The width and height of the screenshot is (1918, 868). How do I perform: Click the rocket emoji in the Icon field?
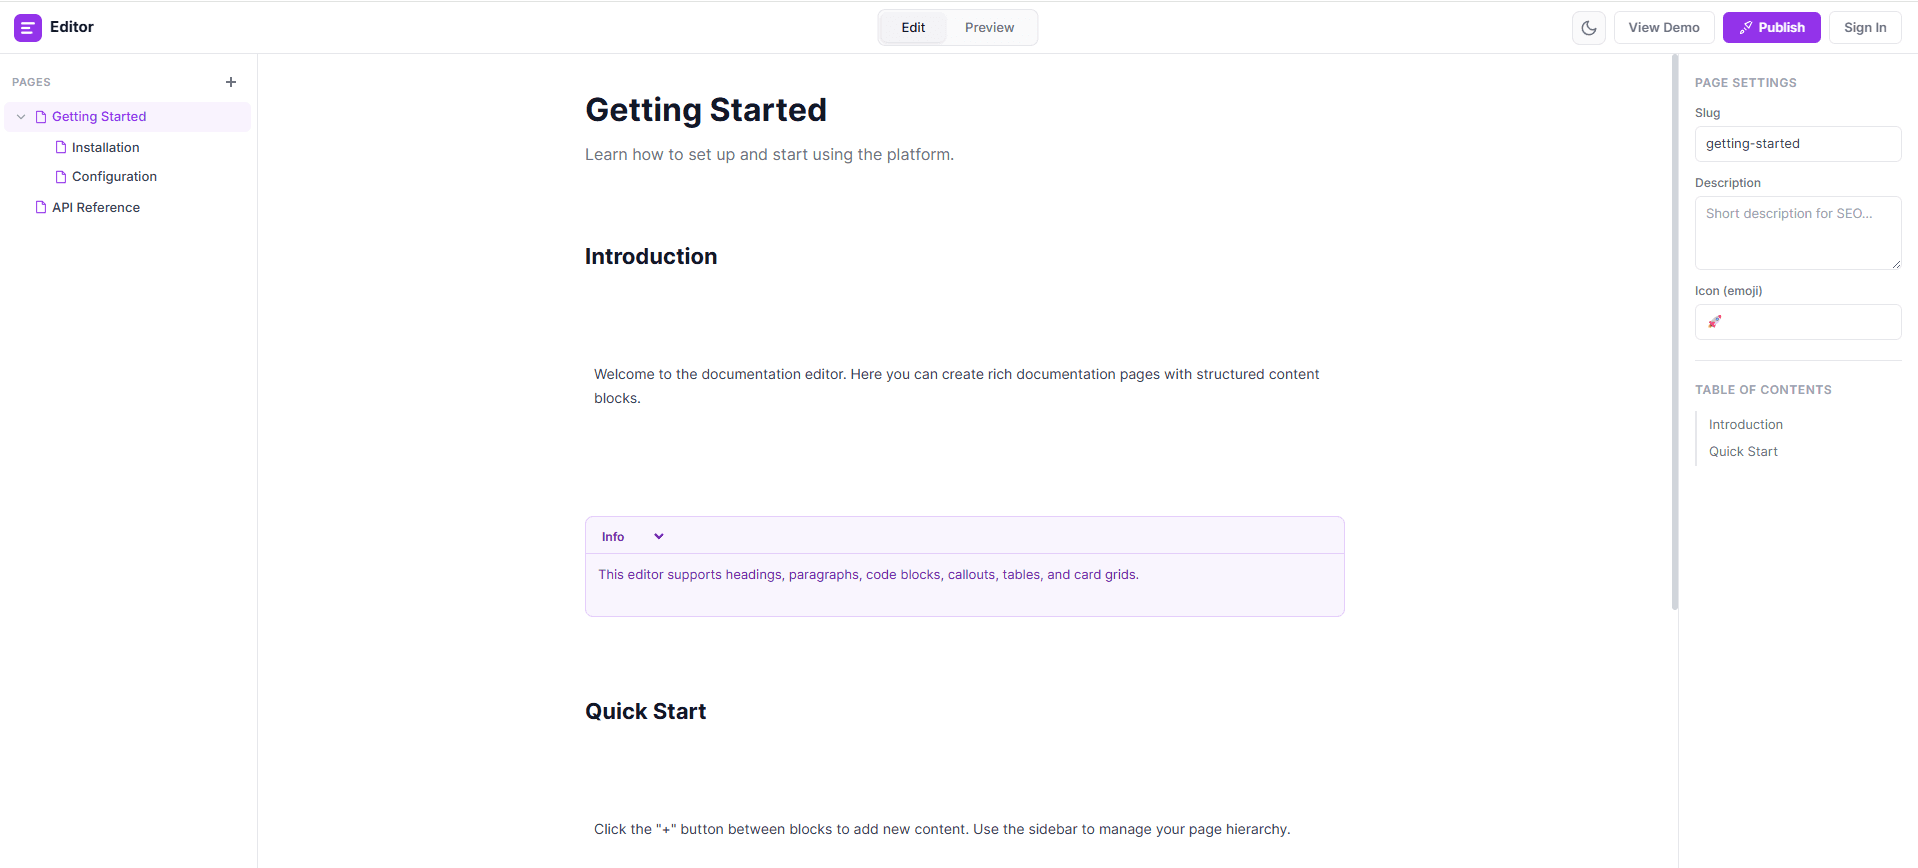tap(1714, 321)
